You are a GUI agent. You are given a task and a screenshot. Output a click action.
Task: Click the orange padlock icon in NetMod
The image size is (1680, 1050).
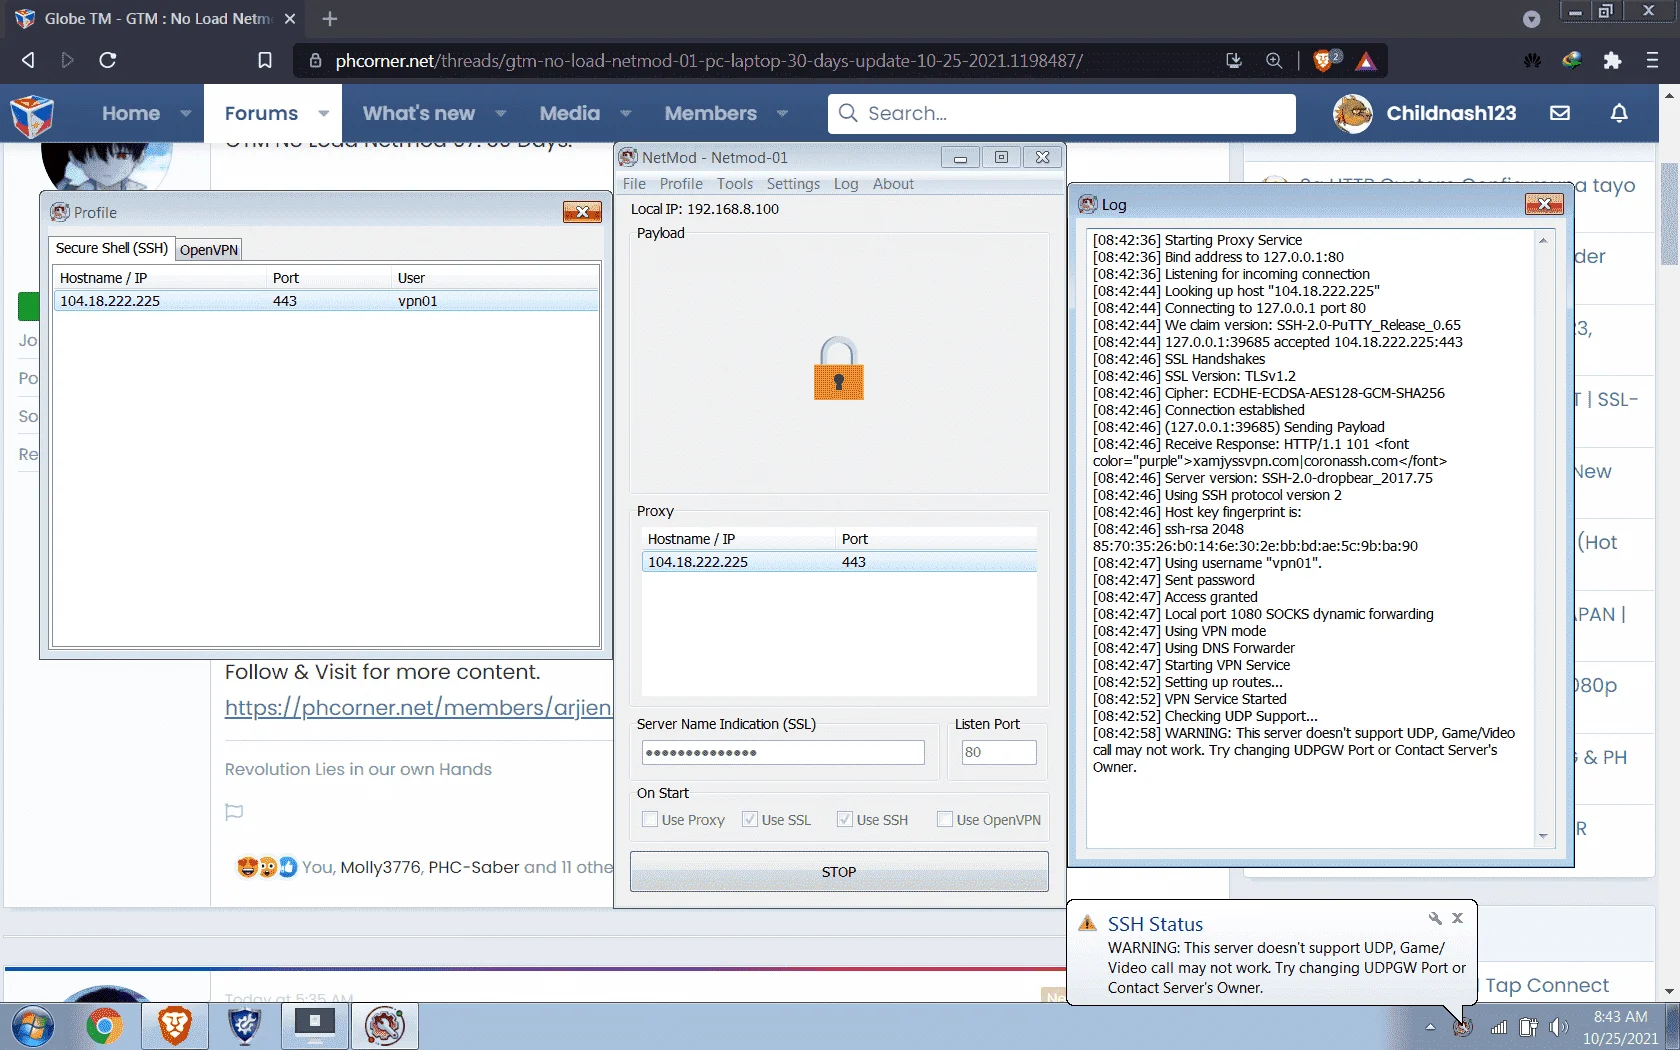tap(838, 368)
